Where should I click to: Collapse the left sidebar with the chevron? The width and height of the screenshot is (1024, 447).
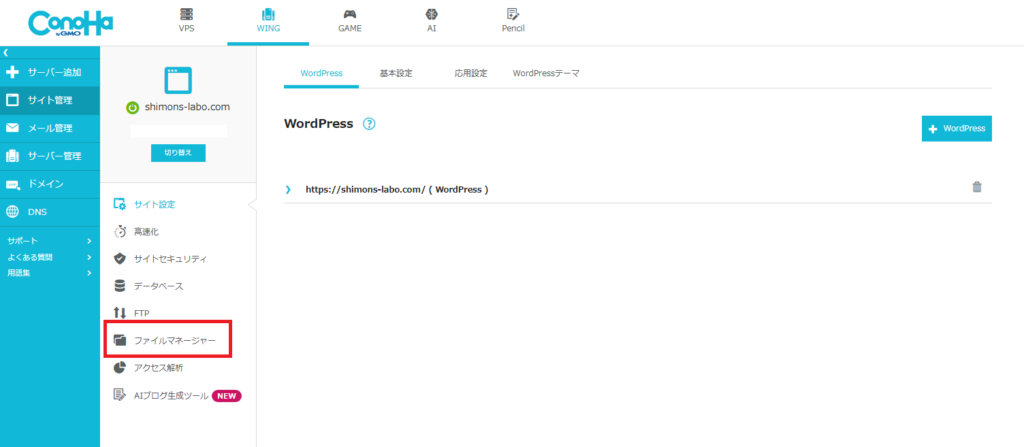coord(6,51)
